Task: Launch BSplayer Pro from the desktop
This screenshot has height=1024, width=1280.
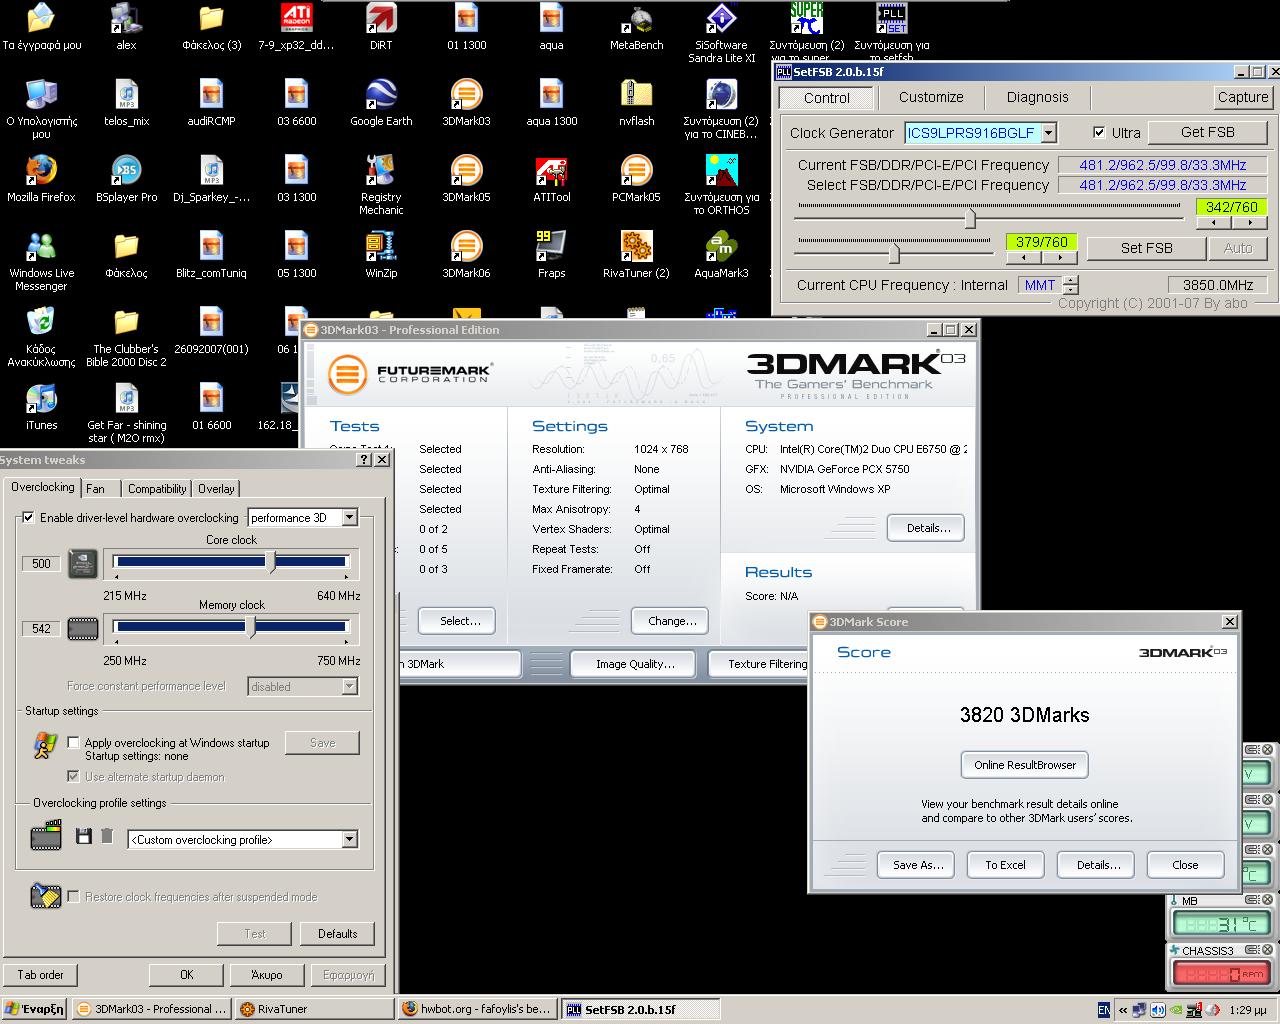Action: coord(126,178)
